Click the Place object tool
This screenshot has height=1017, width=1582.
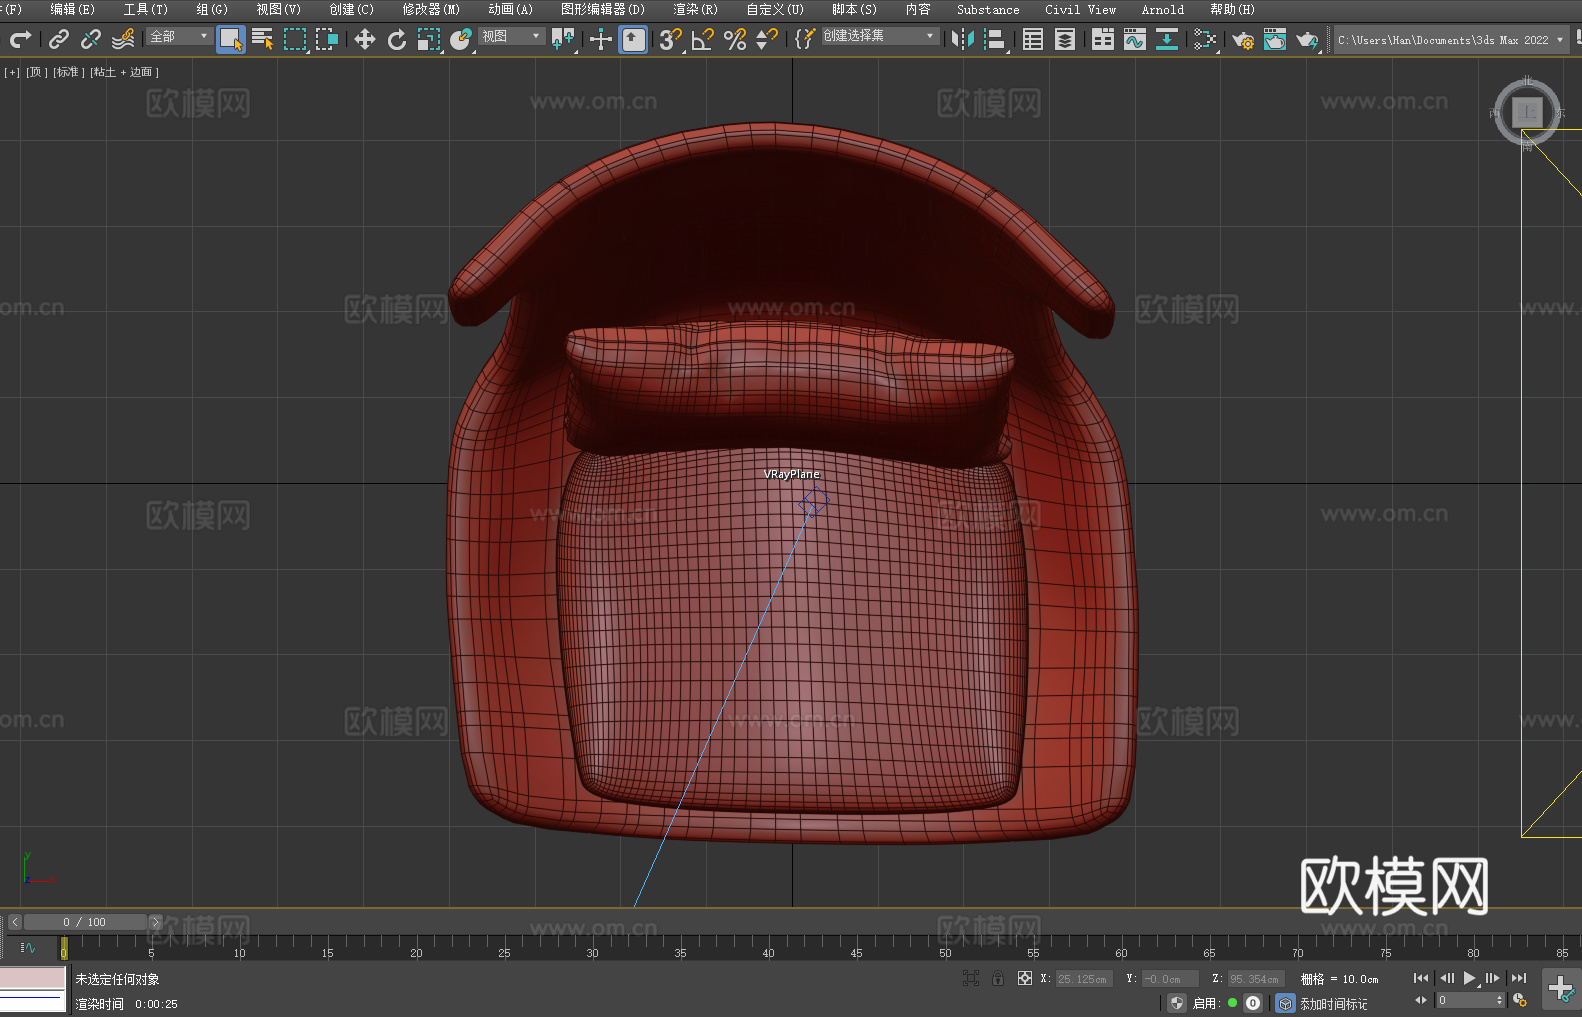point(461,39)
